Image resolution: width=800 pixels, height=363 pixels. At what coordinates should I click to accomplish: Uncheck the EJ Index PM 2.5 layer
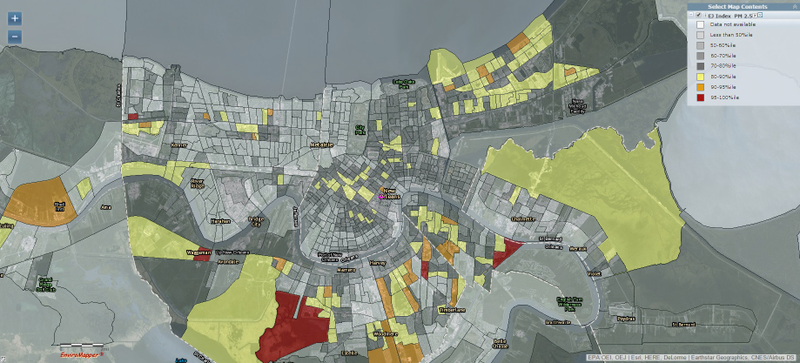click(698, 15)
